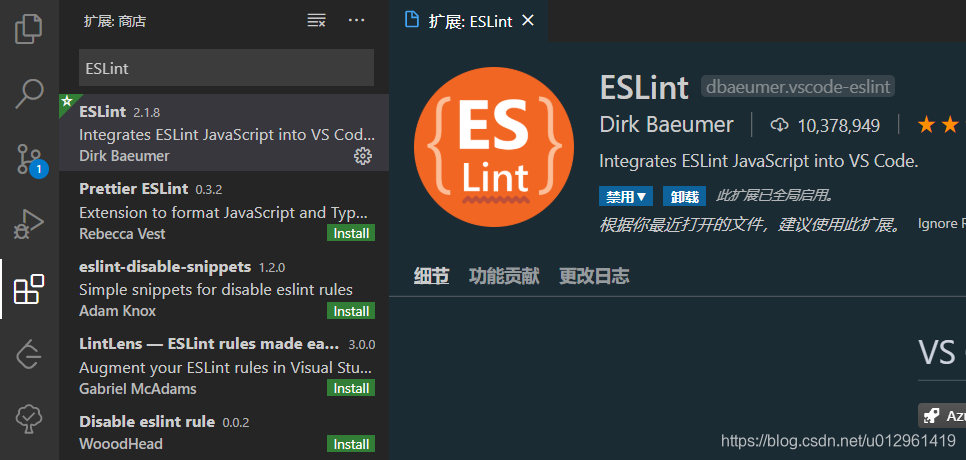This screenshot has width=966, height=460.
Task: Select the ESLint 2.1.8 extension row
Action: pos(224,132)
